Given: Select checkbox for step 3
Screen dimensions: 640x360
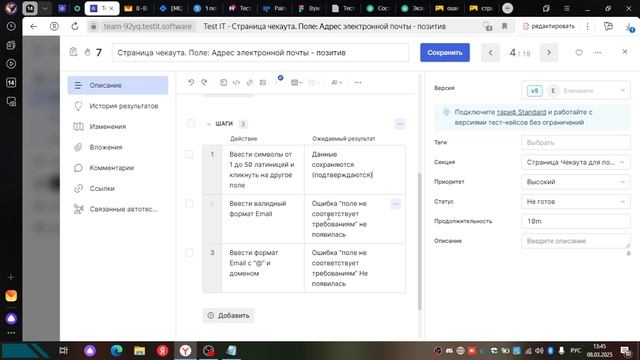Looking at the screenshot, I should click(189, 253).
